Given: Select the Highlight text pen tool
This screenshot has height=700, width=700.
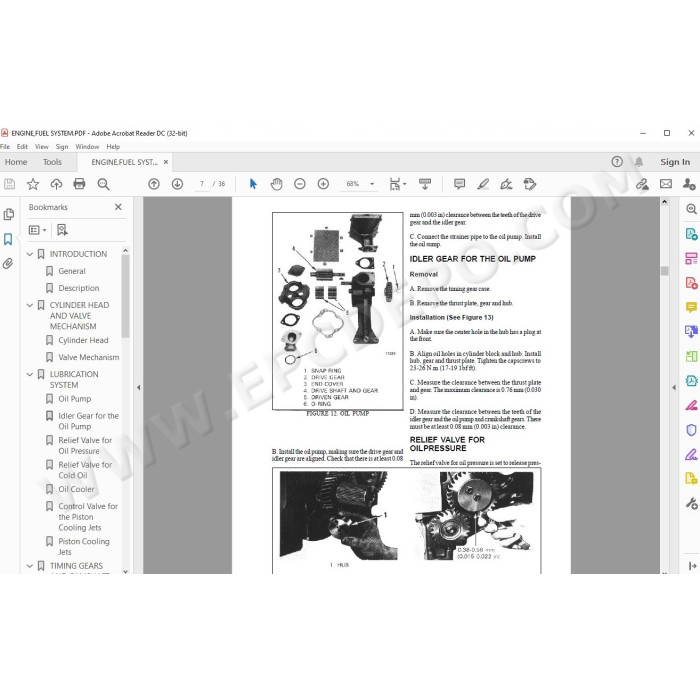Looking at the screenshot, I should pyautogui.click(x=483, y=184).
